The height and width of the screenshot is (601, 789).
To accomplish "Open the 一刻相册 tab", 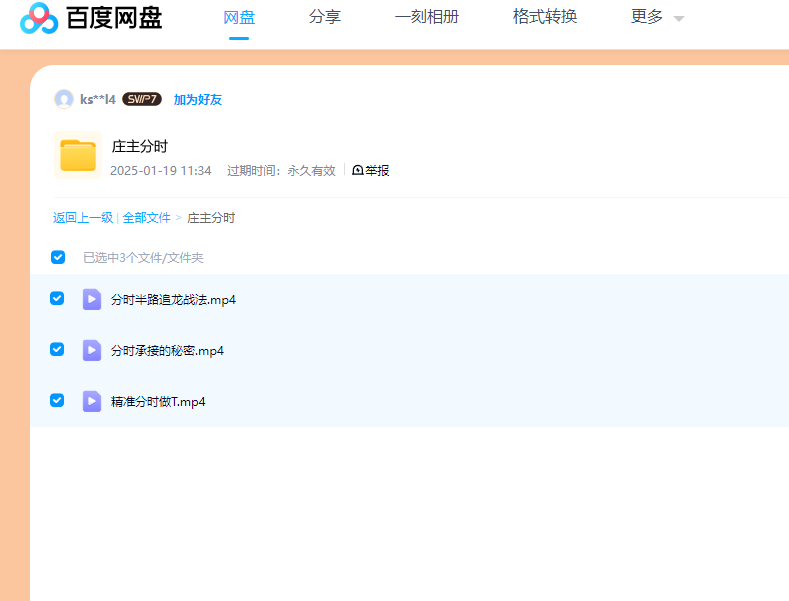I will coord(427,17).
